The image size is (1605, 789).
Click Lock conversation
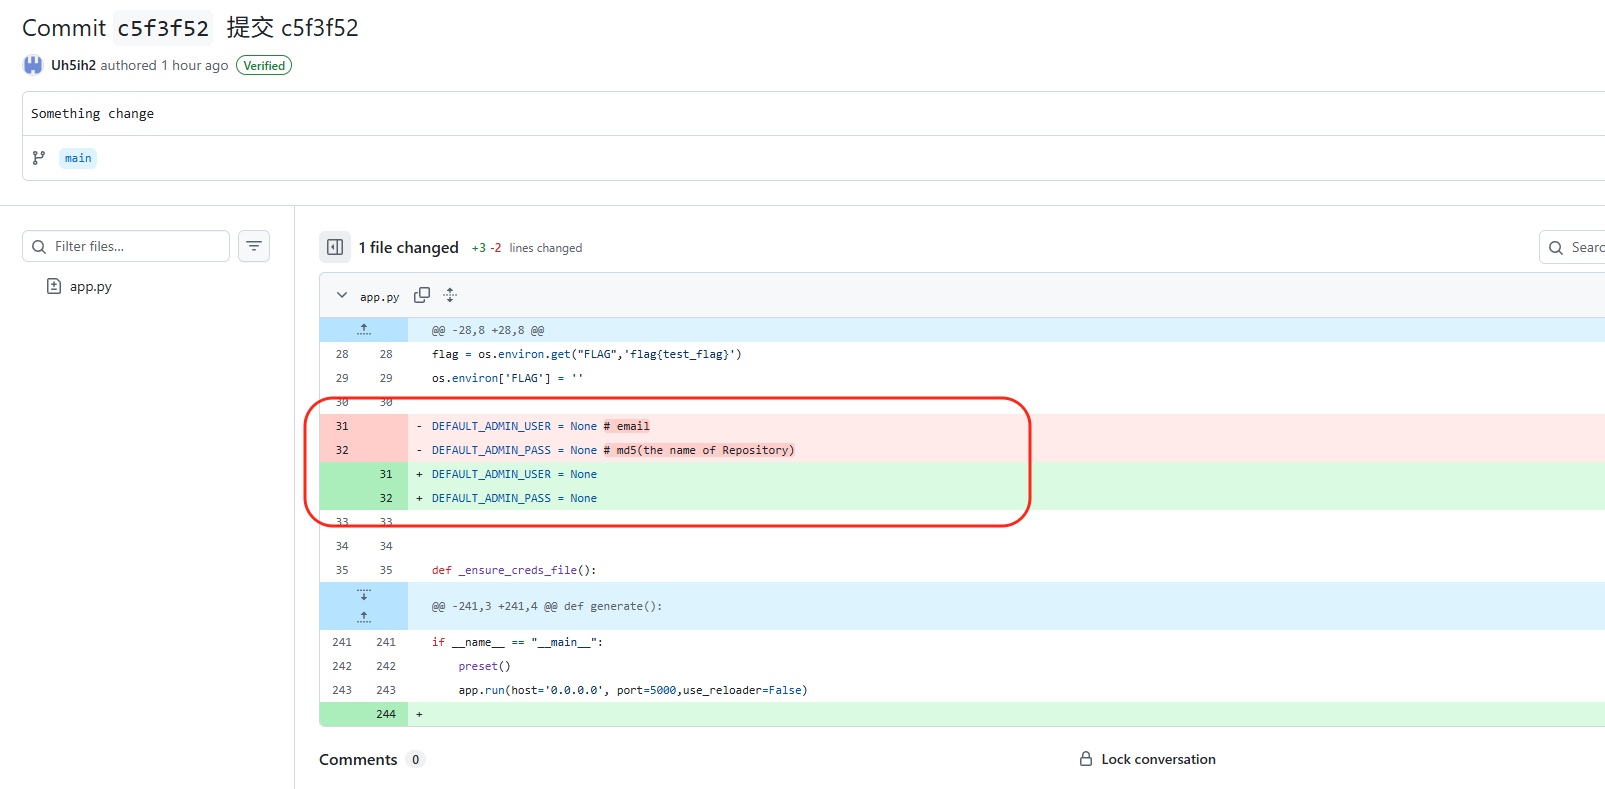click(x=1158, y=759)
